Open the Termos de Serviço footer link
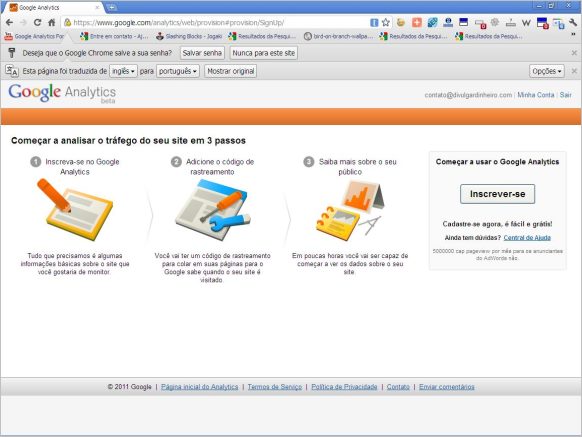The image size is (582, 437). click(x=275, y=387)
